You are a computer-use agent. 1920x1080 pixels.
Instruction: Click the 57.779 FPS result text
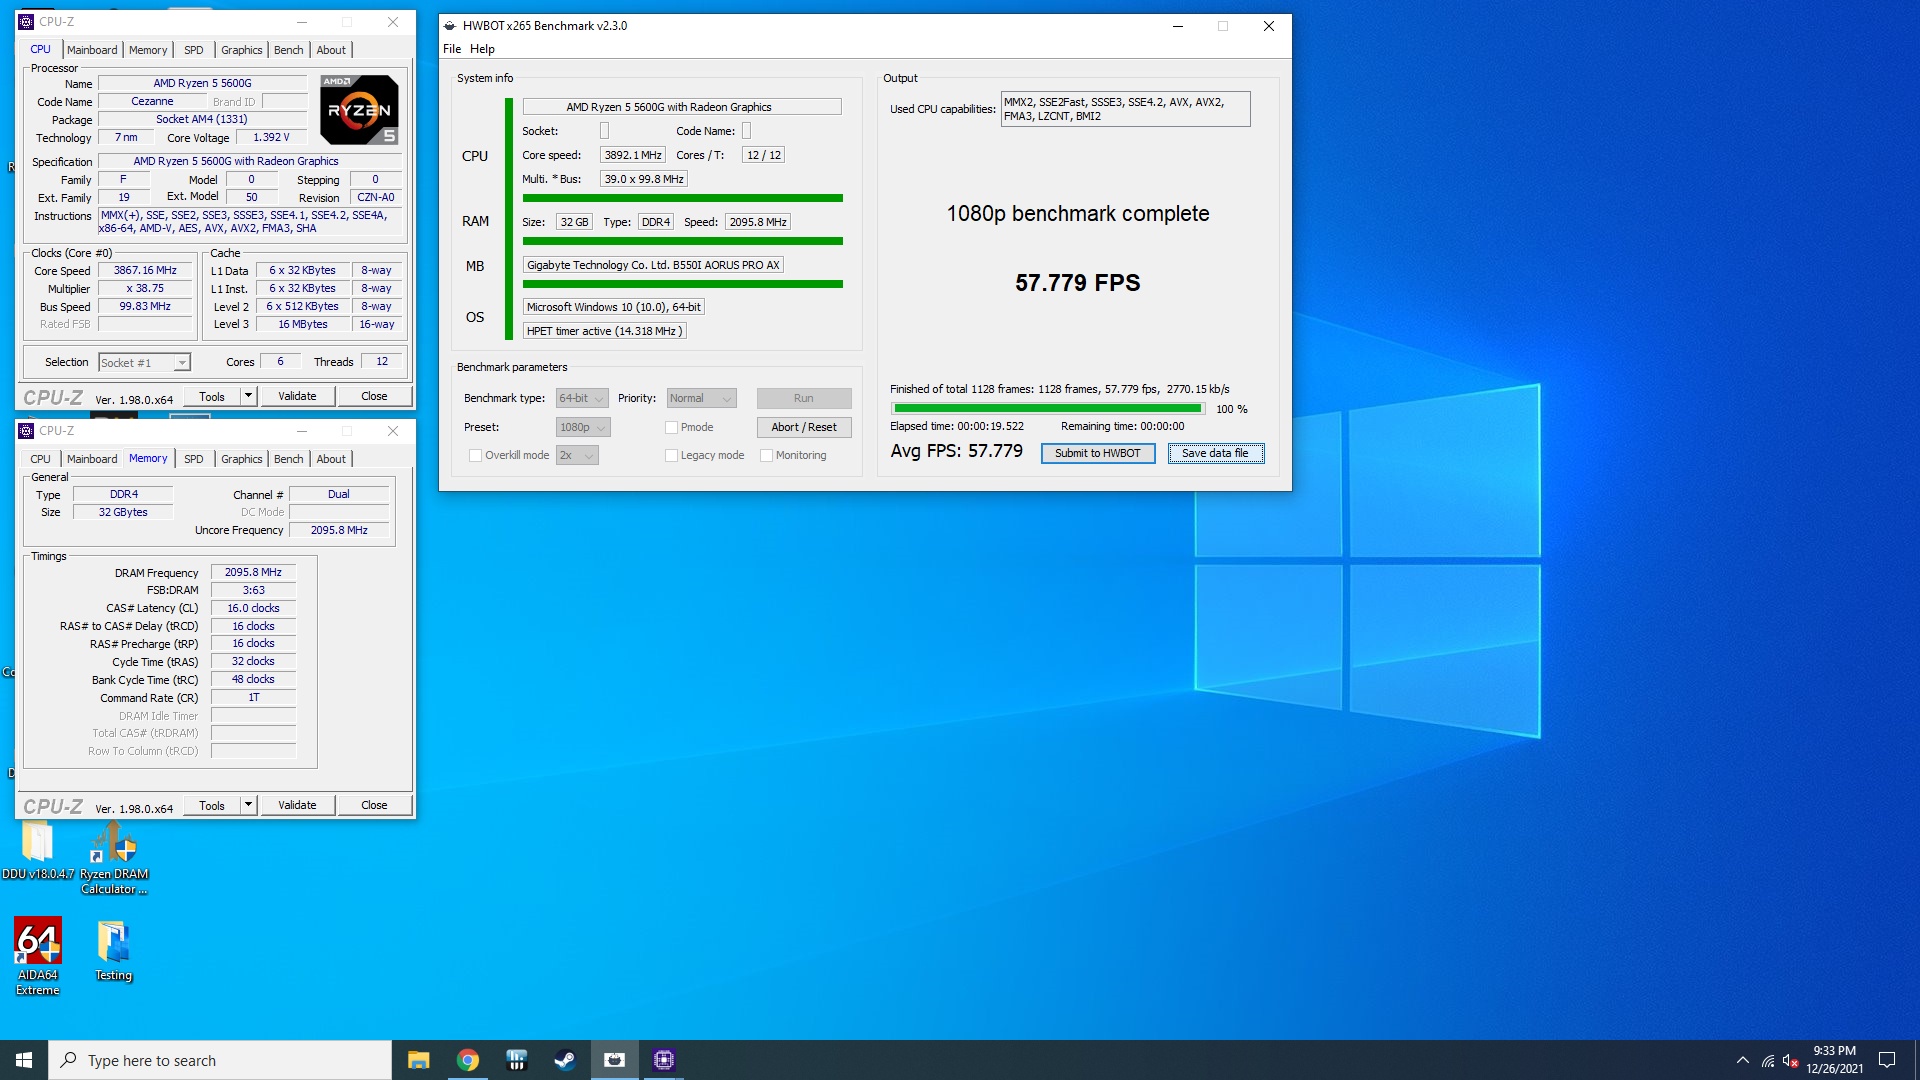point(1077,283)
